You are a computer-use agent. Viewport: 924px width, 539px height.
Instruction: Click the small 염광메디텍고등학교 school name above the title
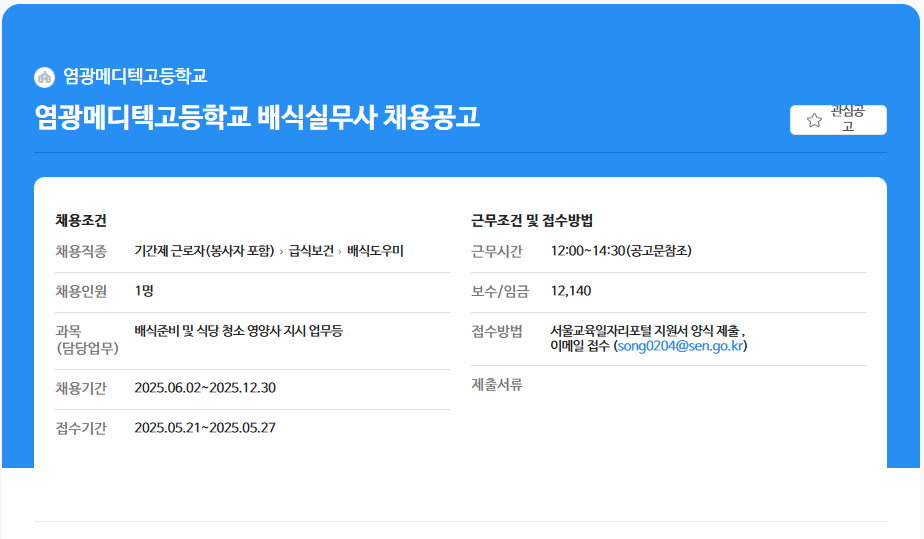point(135,76)
